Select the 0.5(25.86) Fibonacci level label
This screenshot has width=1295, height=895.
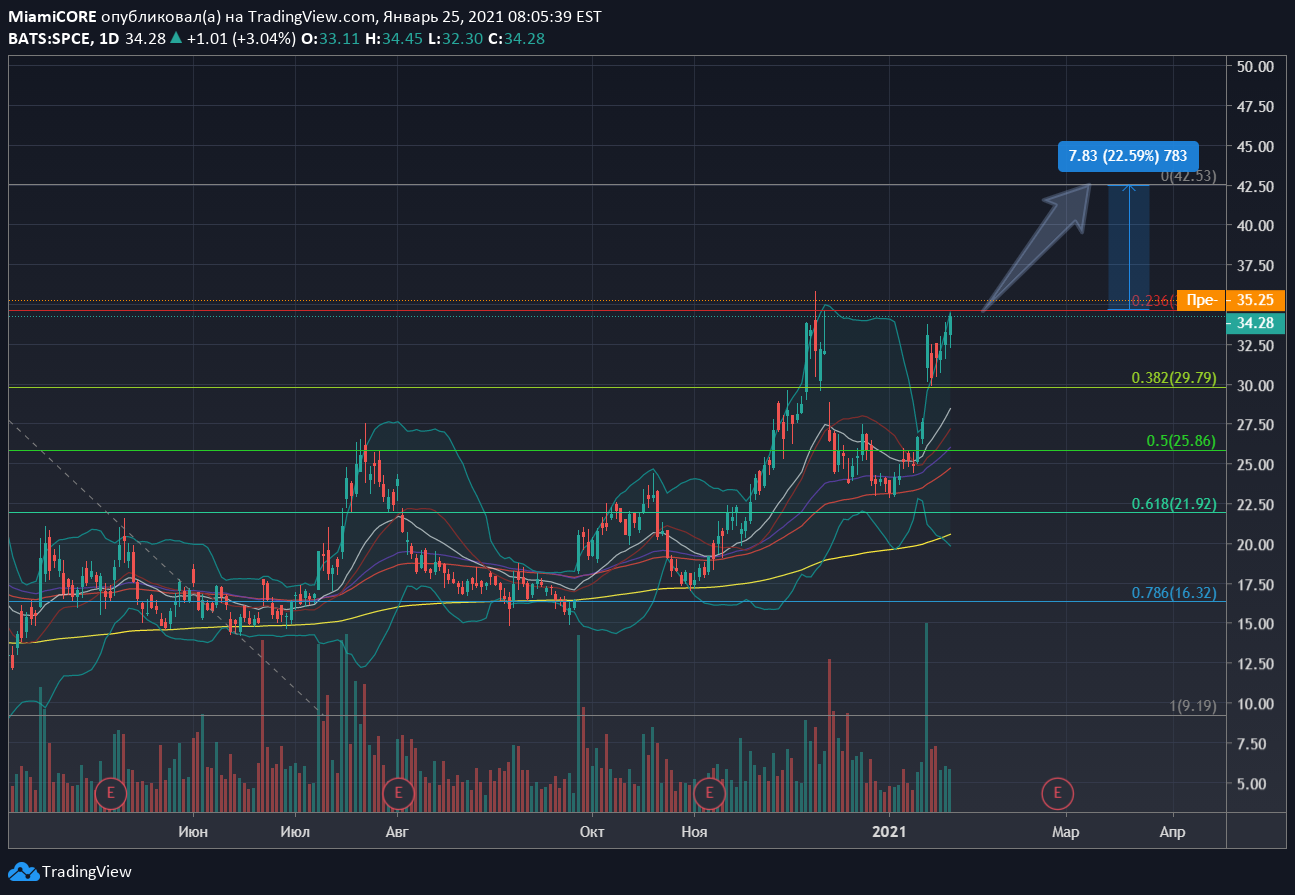(1181, 441)
